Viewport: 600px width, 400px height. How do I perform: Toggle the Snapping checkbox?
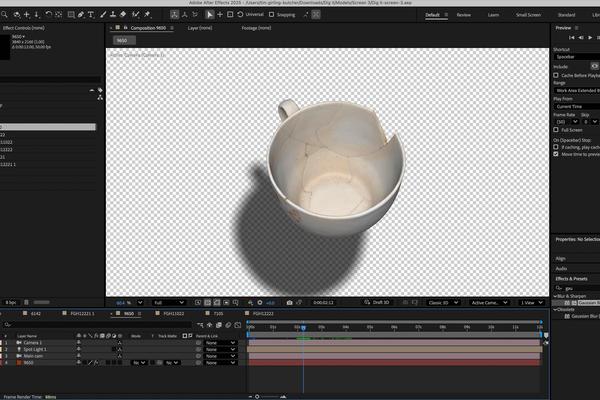tap(271, 15)
